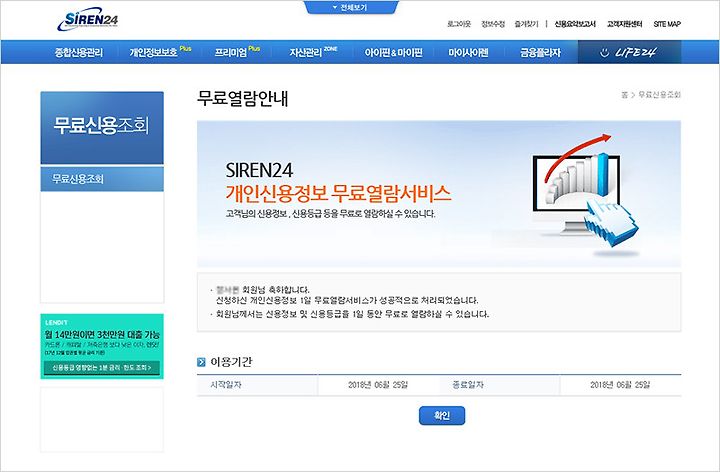Click the 종료일자 label cell
This screenshot has width=720, height=472.
pos(500,385)
